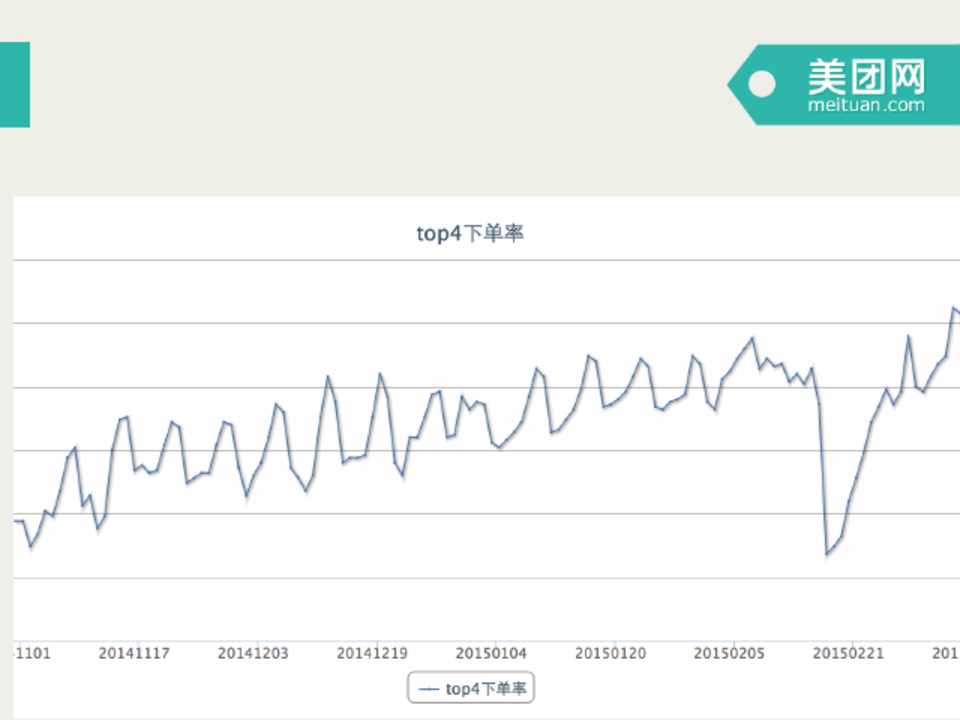Click the chart title top4下单率

pos(470,234)
